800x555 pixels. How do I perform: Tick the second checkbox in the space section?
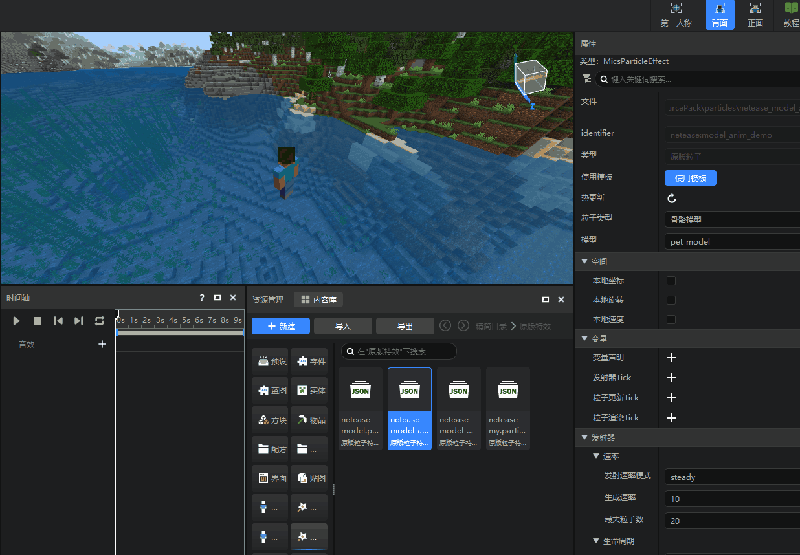coord(671,300)
